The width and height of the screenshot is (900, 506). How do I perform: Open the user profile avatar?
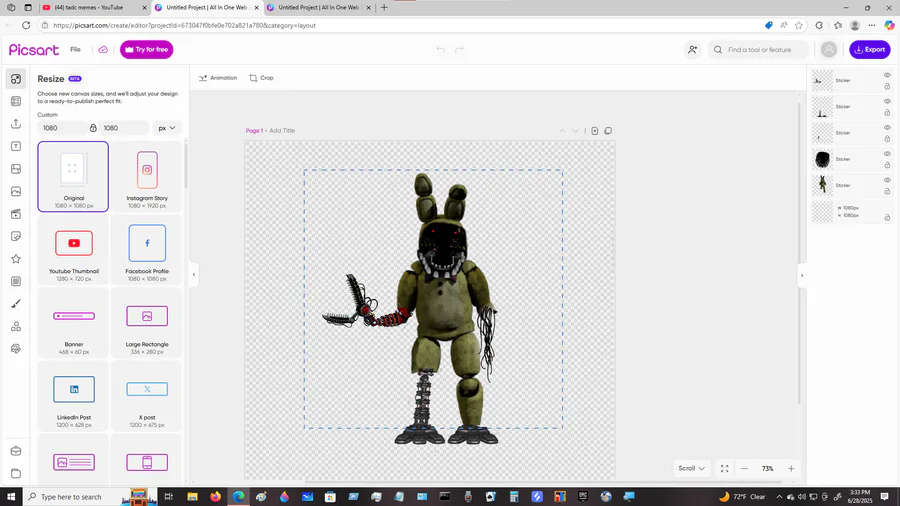click(x=829, y=50)
